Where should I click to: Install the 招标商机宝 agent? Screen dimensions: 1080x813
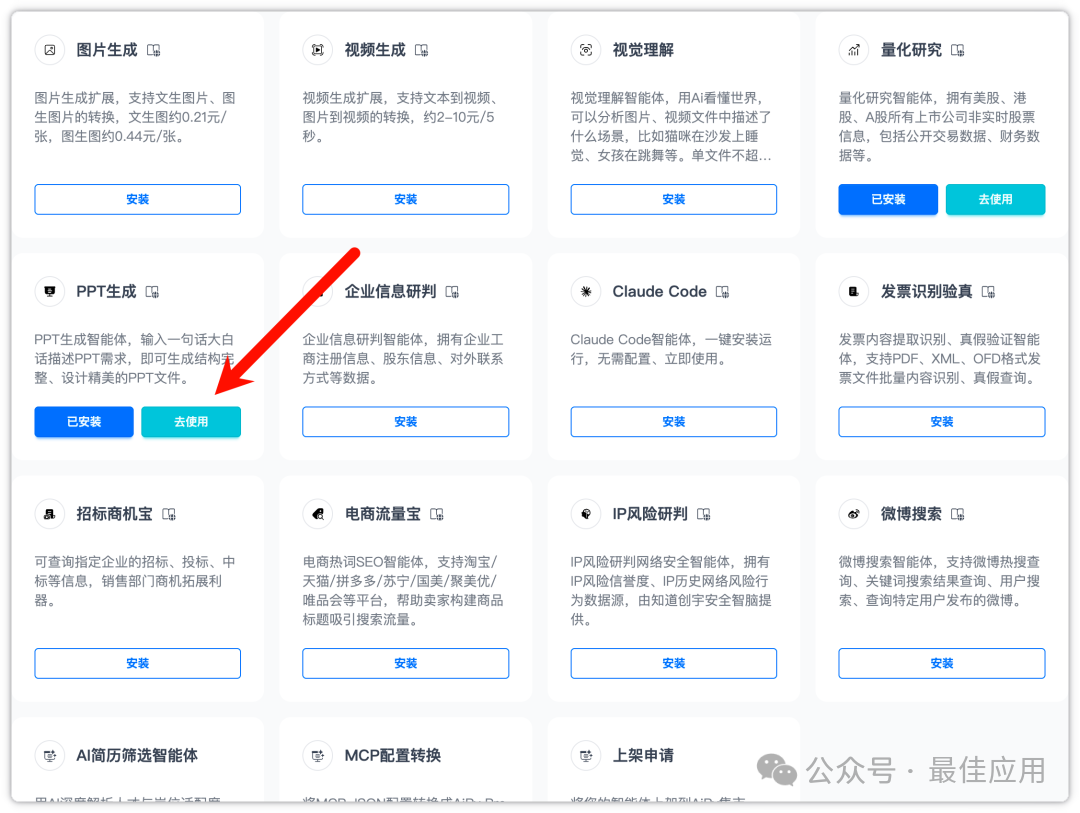tap(138, 663)
